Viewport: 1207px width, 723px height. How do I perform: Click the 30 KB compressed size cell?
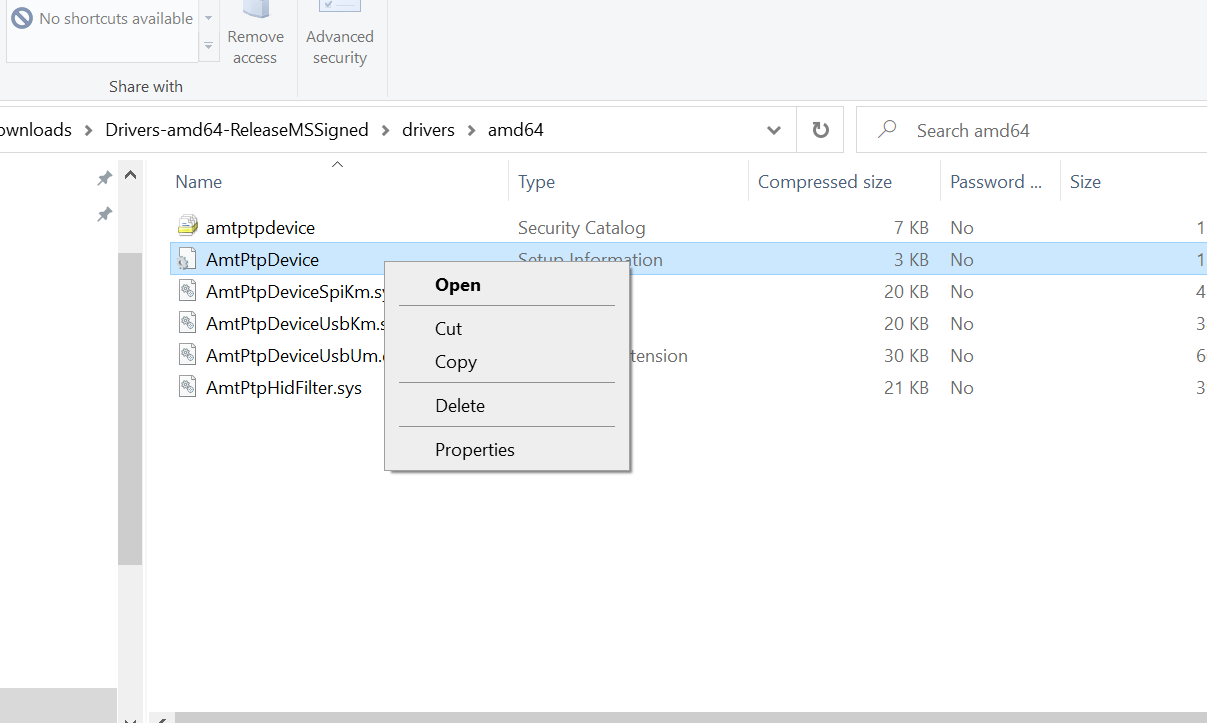[906, 356]
